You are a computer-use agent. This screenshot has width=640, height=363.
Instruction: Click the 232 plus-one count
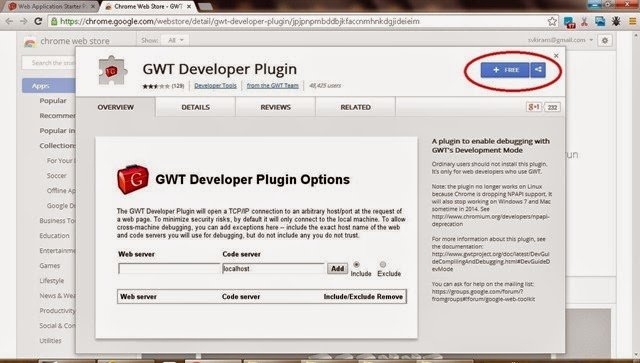[552, 107]
